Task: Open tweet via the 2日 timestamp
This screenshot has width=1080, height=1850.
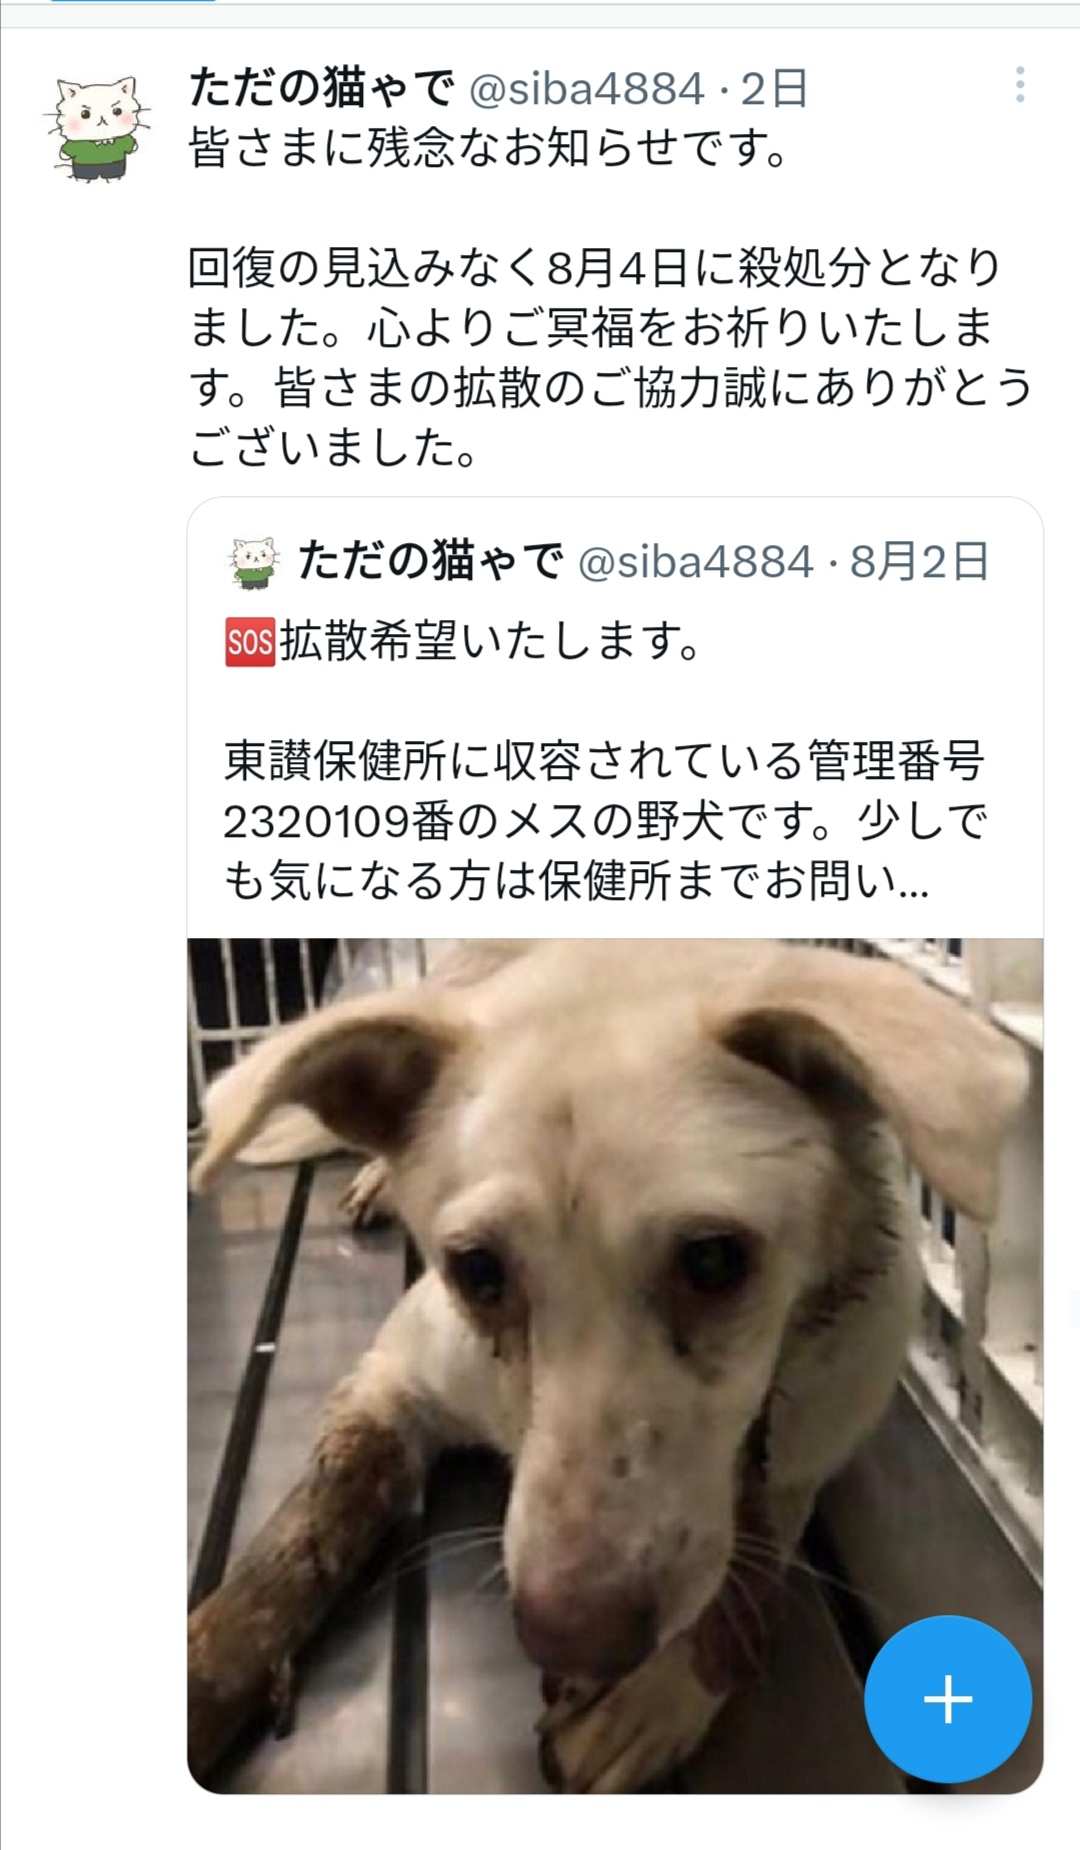Action: pyautogui.click(x=774, y=89)
